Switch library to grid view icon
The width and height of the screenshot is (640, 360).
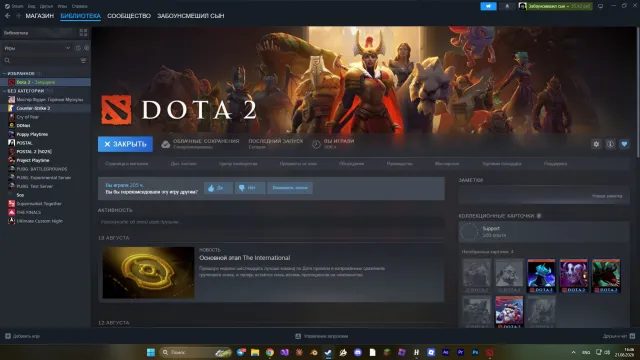(x=83, y=33)
